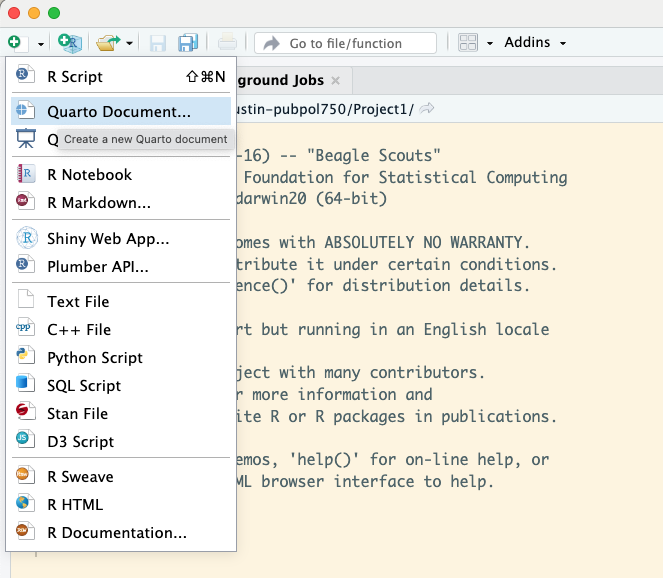663x578 pixels.
Task: Choose R Script from the menu
Action: (121, 77)
